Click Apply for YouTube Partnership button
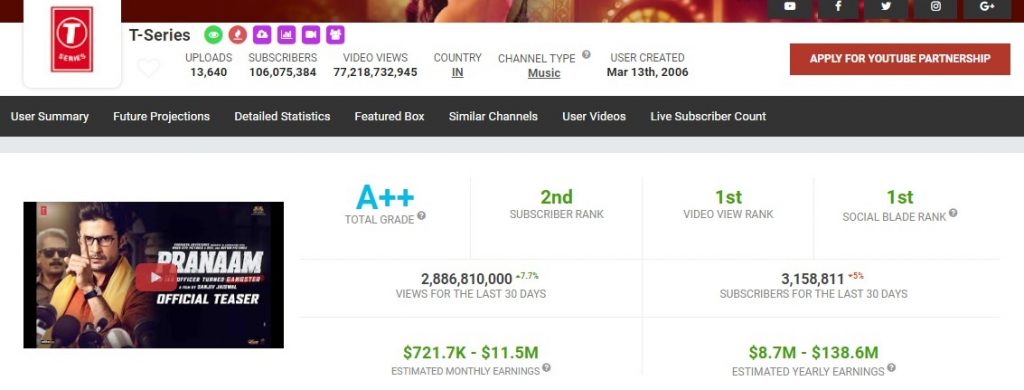1024x390 pixels. (x=900, y=59)
